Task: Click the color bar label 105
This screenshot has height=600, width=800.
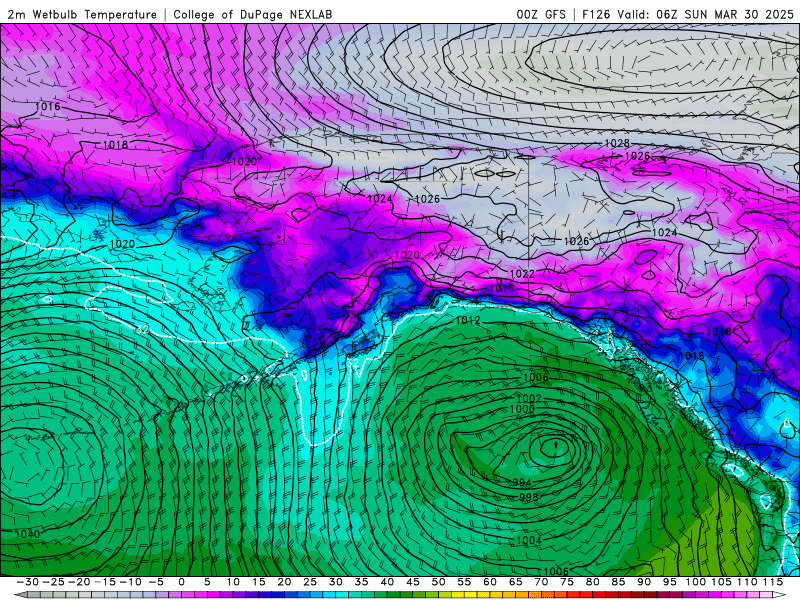Action: pyautogui.click(x=721, y=582)
